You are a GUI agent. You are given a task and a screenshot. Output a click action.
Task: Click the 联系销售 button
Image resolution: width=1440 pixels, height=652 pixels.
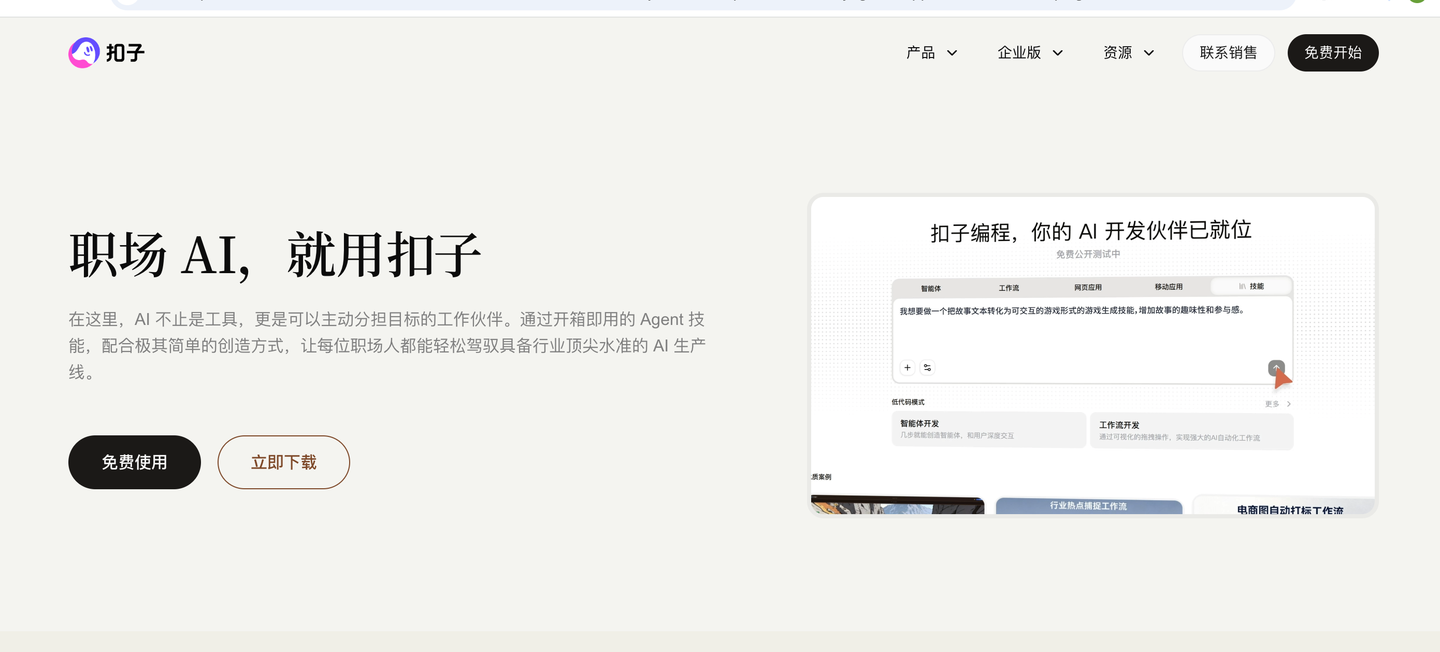(x=1228, y=53)
